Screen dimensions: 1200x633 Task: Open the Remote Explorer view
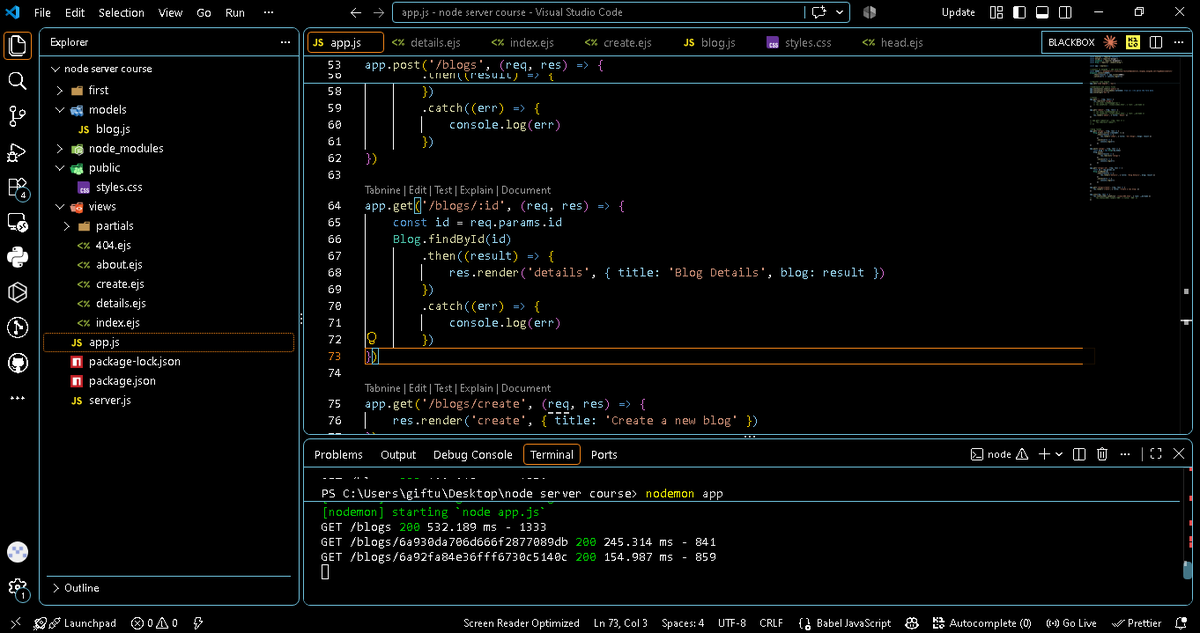(17, 222)
